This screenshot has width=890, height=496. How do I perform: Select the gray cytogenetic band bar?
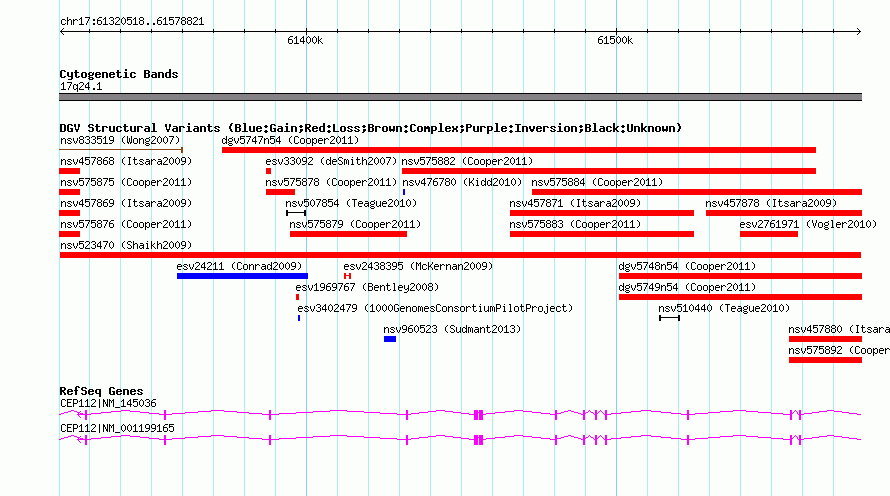[x=460, y=97]
